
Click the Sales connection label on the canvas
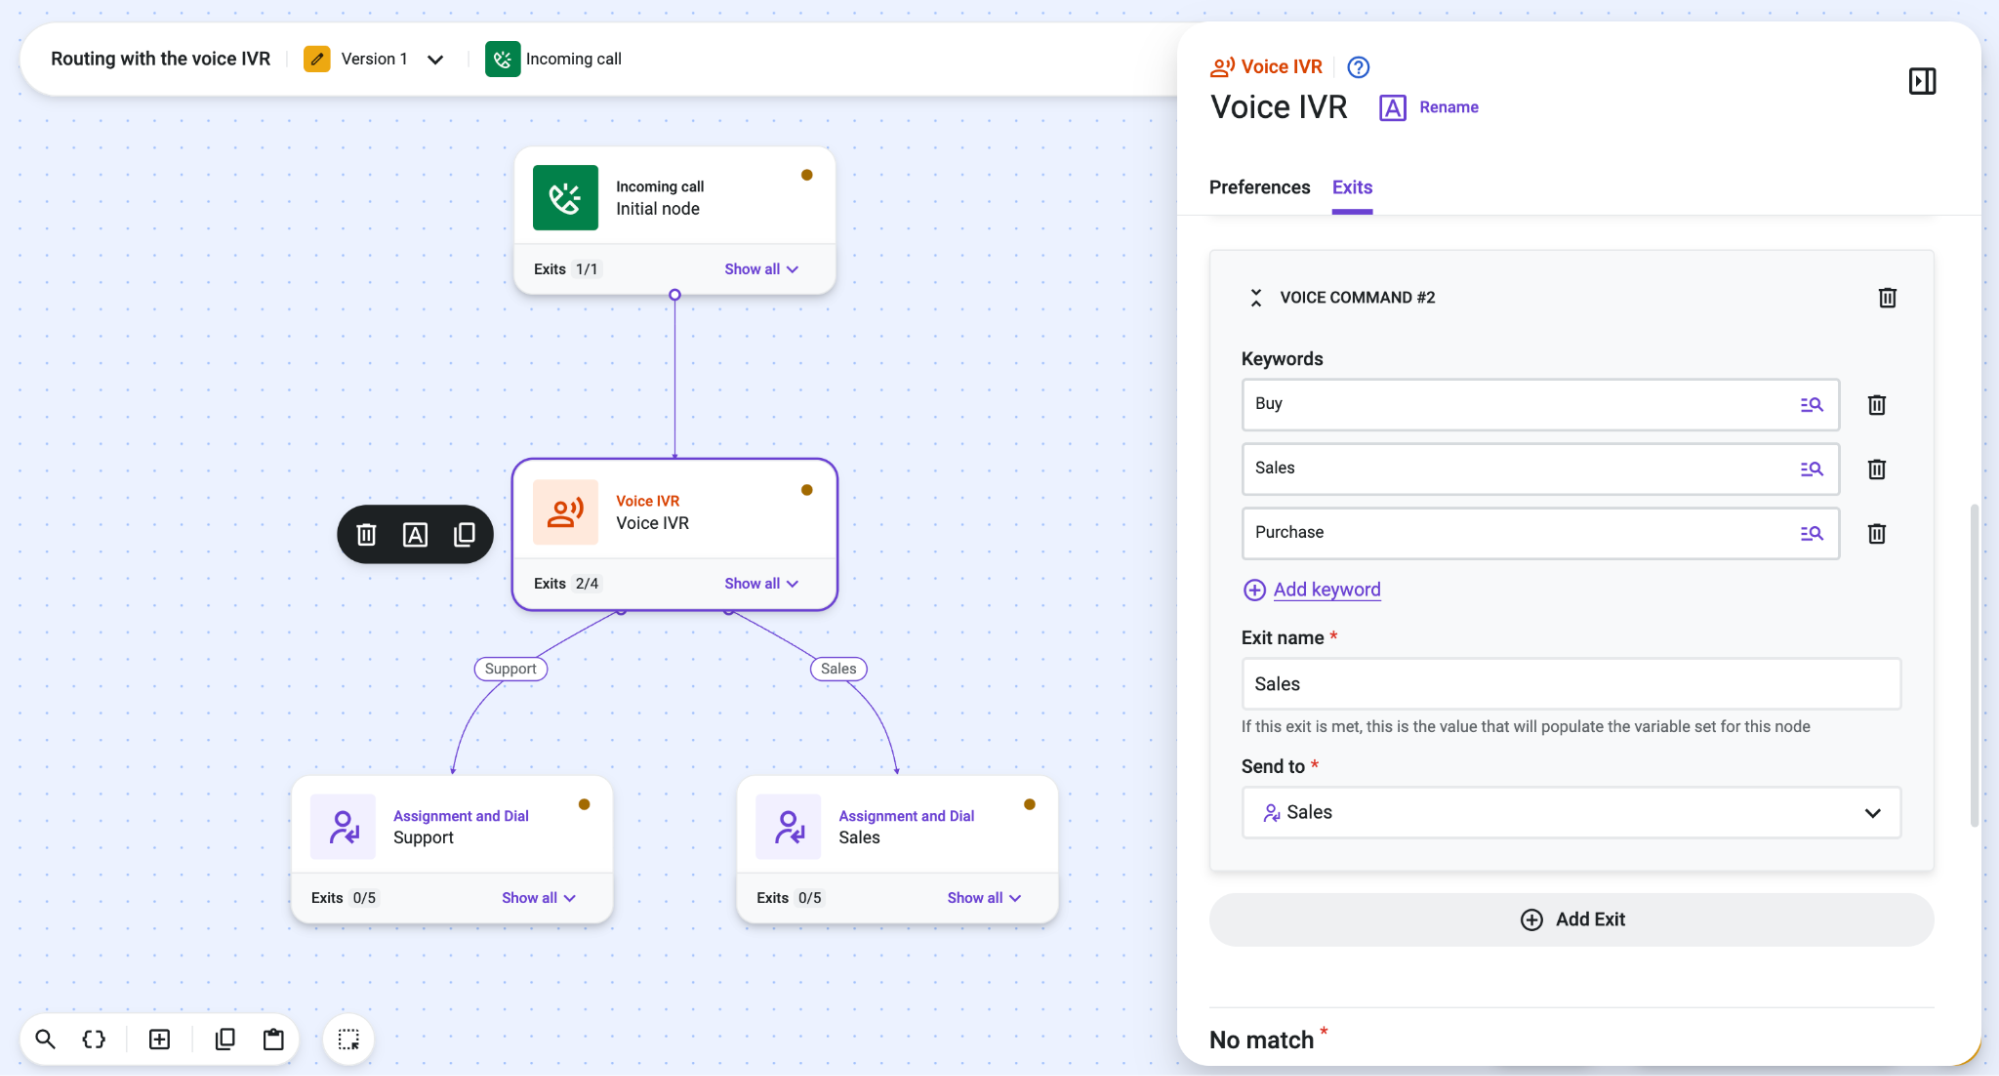coord(838,669)
